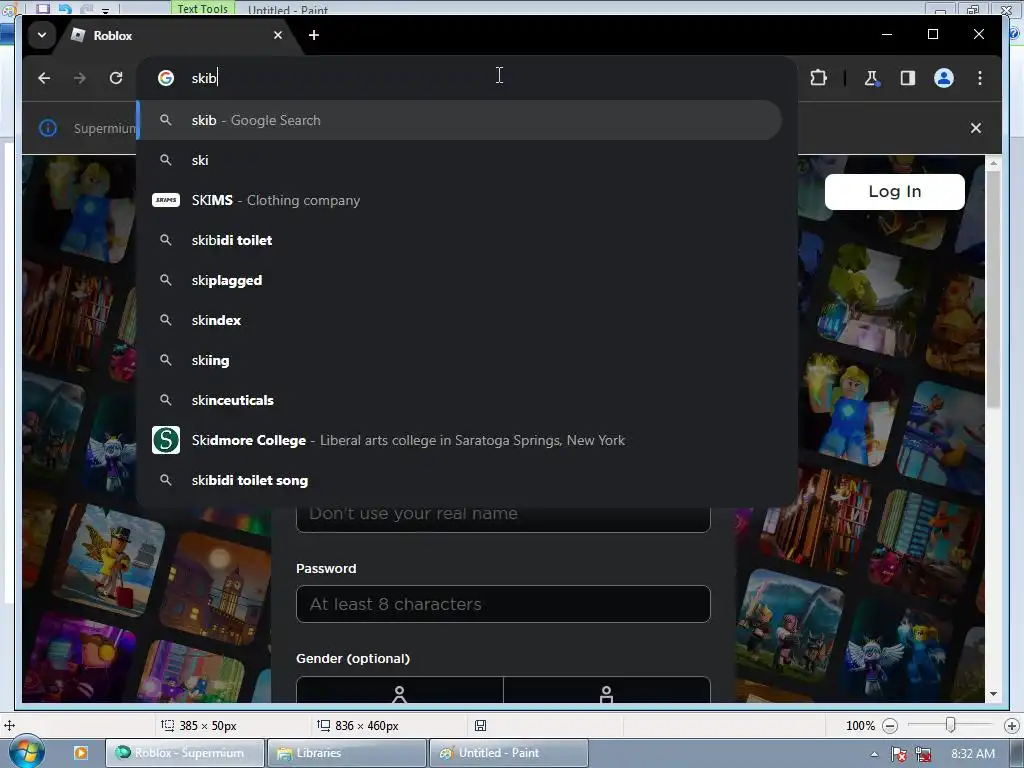This screenshot has height=768, width=1024.
Task: Click the Supermium info circle icon
Action: 48,128
